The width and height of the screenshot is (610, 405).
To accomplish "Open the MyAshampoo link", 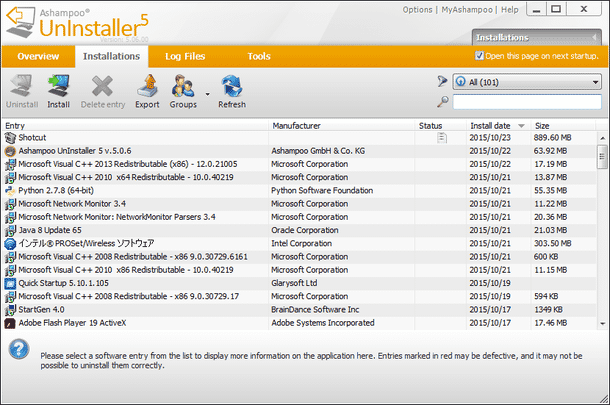I will pyautogui.click(x=466, y=10).
